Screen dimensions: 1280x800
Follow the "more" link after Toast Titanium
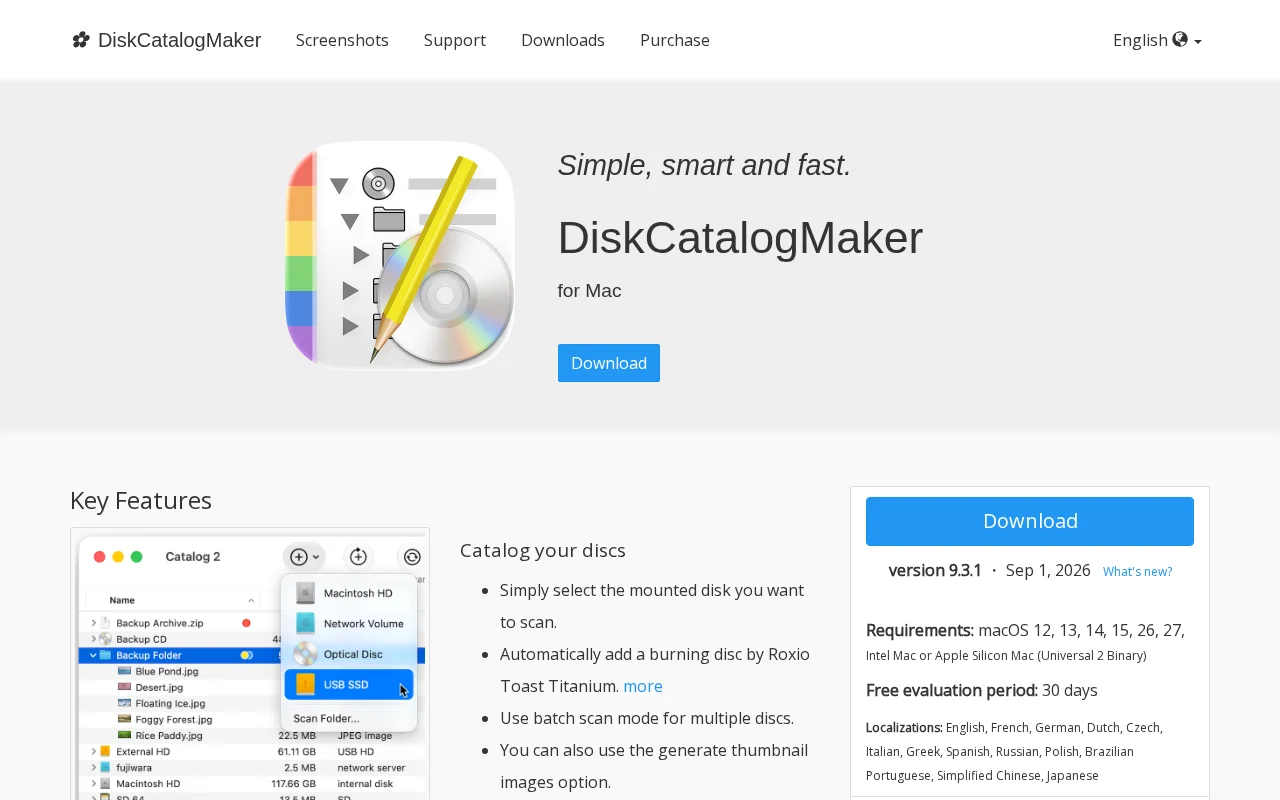click(643, 686)
